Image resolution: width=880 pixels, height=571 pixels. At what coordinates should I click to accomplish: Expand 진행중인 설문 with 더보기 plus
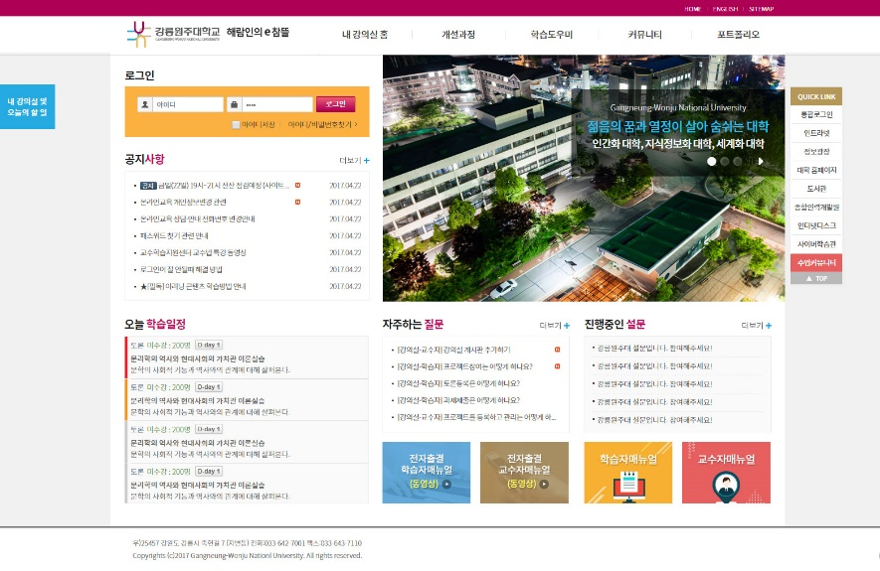(x=756, y=325)
